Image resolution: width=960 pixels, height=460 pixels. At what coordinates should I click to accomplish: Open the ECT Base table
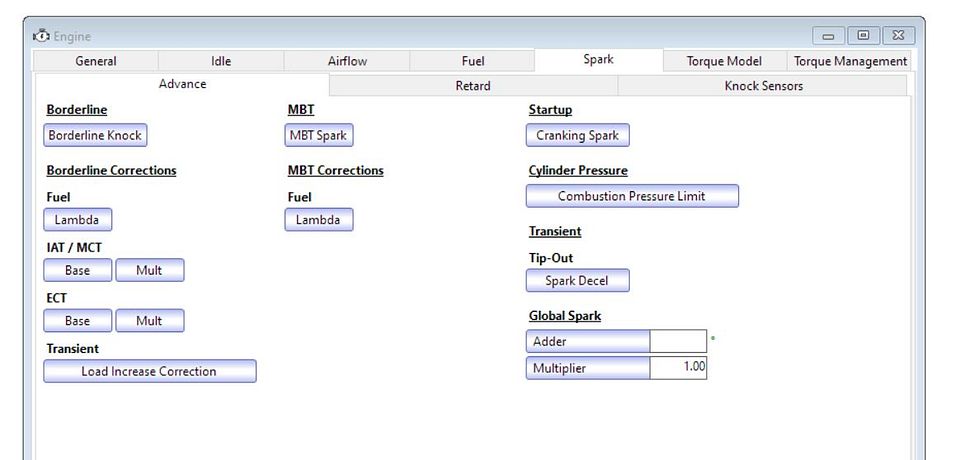[x=77, y=321]
